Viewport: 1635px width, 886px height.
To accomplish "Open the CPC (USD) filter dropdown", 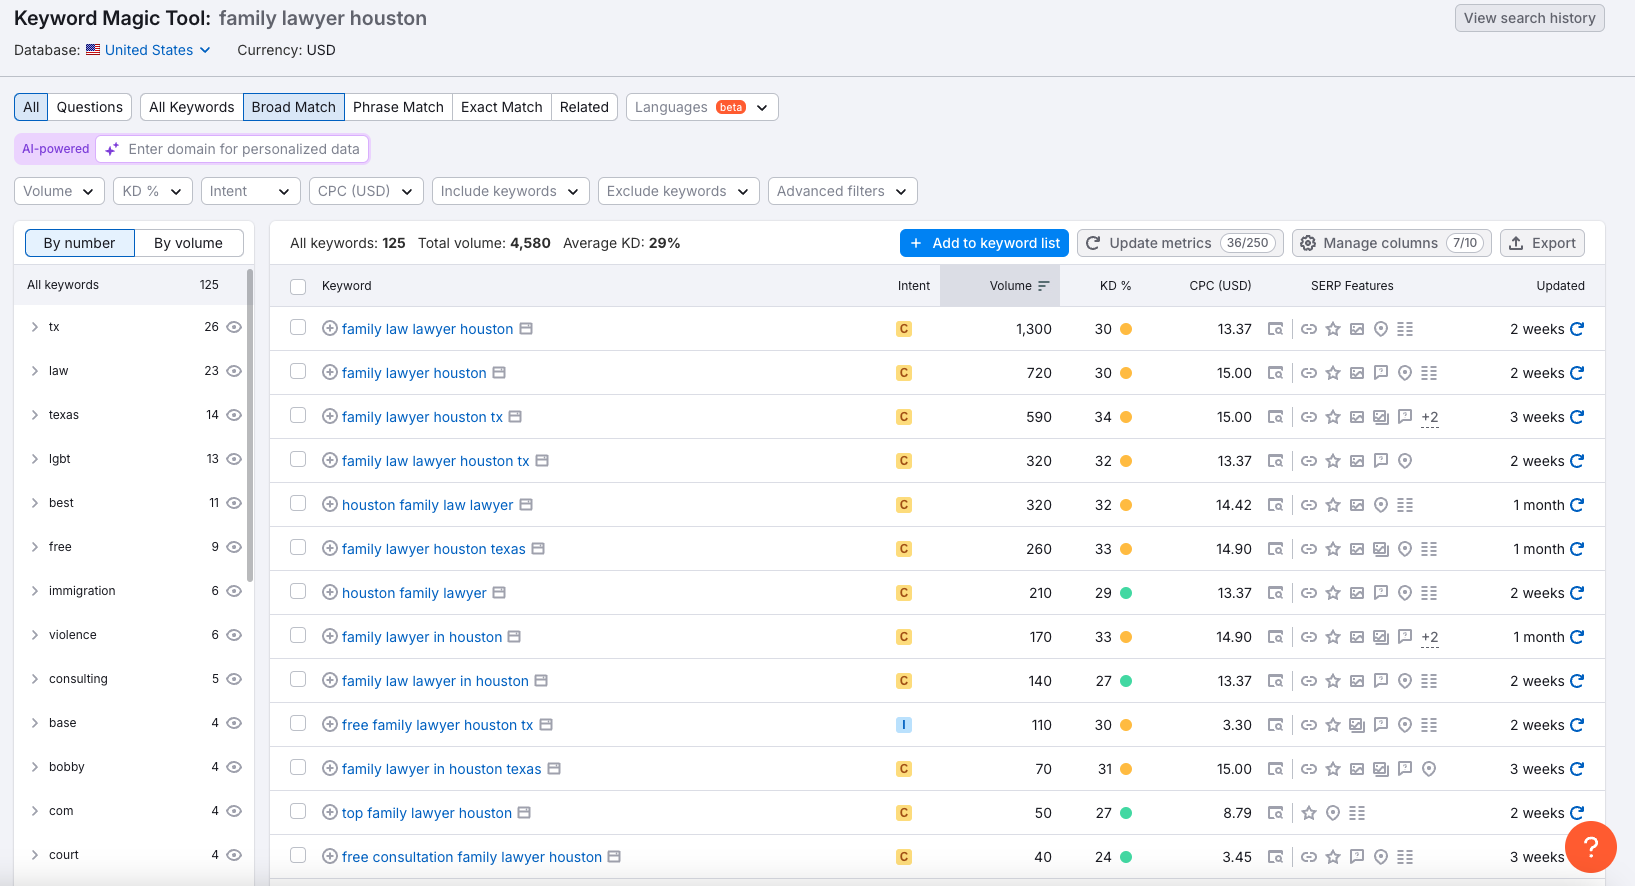I will tap(366, 191).
